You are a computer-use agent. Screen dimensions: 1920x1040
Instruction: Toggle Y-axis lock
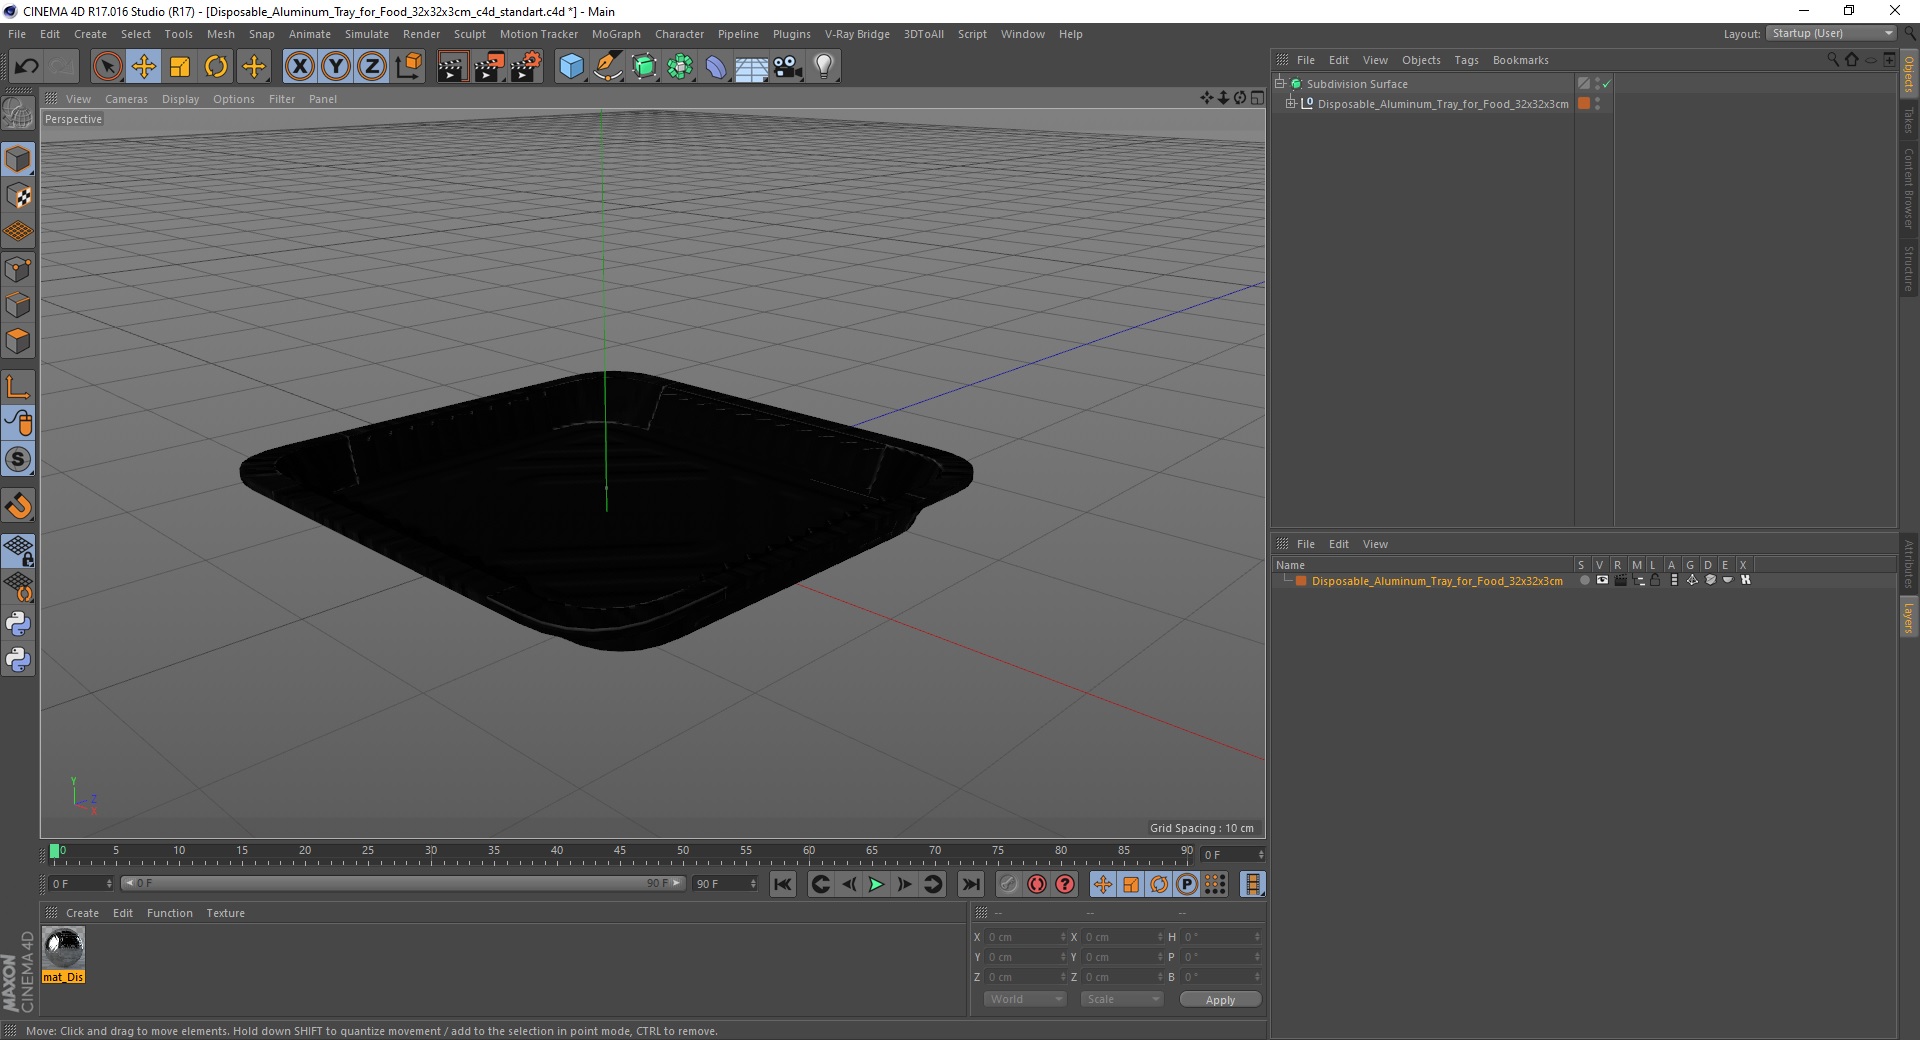click(336, 67)
